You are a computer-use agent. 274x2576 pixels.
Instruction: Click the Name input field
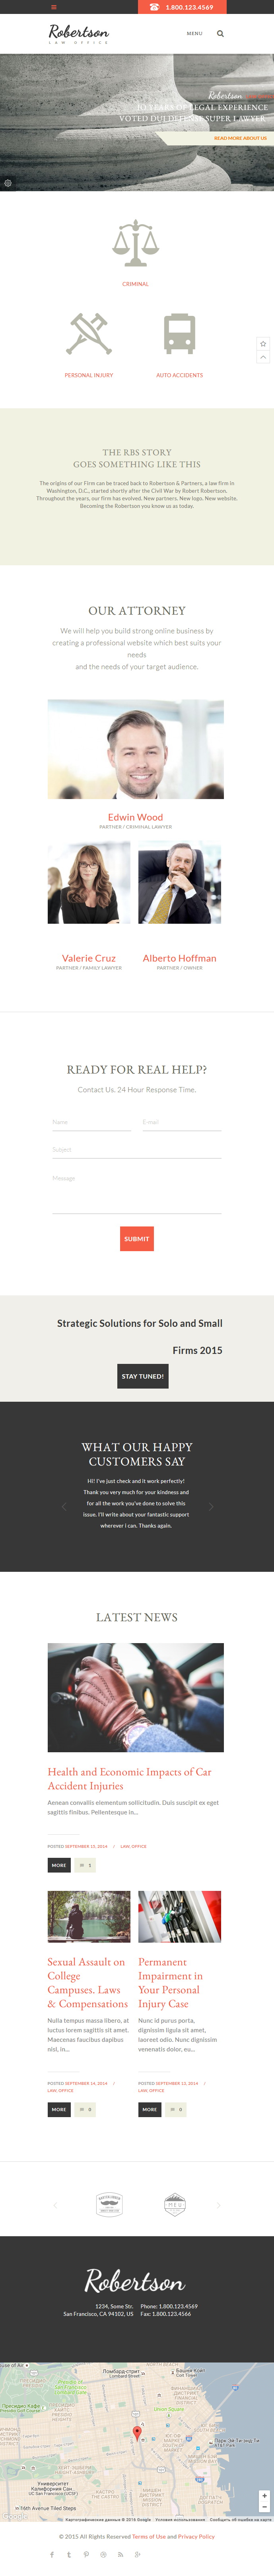click(x=92, y=1122)
